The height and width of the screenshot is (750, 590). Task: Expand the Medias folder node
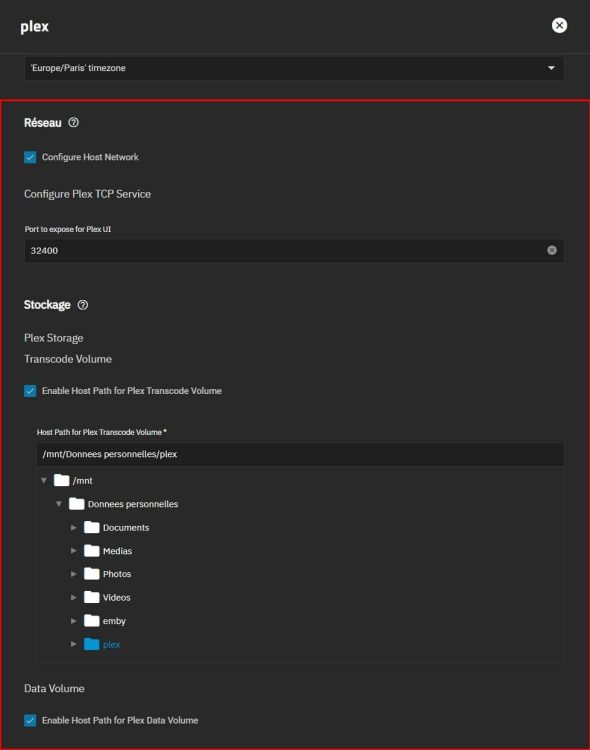[x=74, y=551]
